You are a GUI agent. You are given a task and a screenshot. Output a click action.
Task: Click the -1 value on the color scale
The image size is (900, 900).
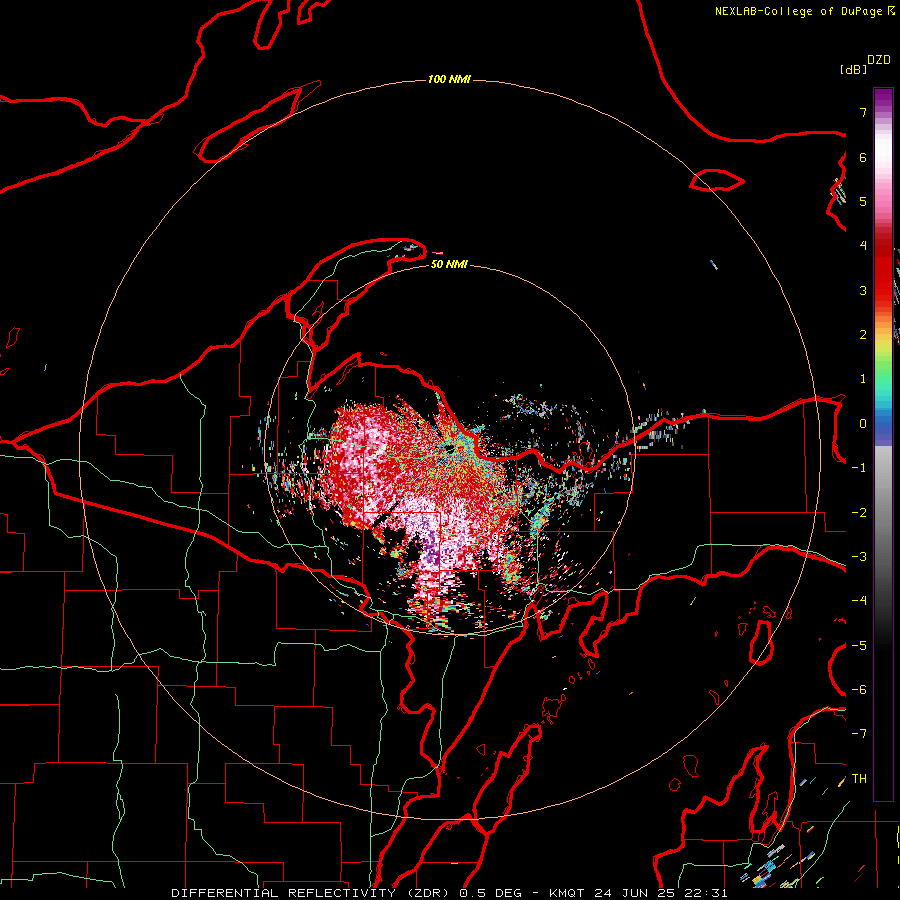pos(859,468)
